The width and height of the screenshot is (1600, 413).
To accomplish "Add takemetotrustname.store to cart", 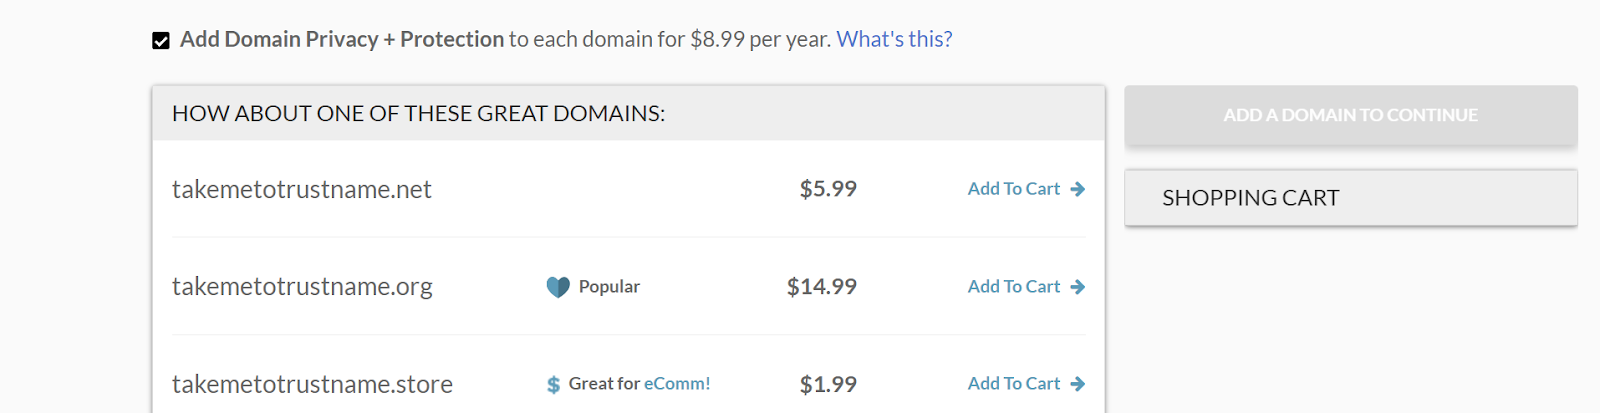I will (1013, 384).
